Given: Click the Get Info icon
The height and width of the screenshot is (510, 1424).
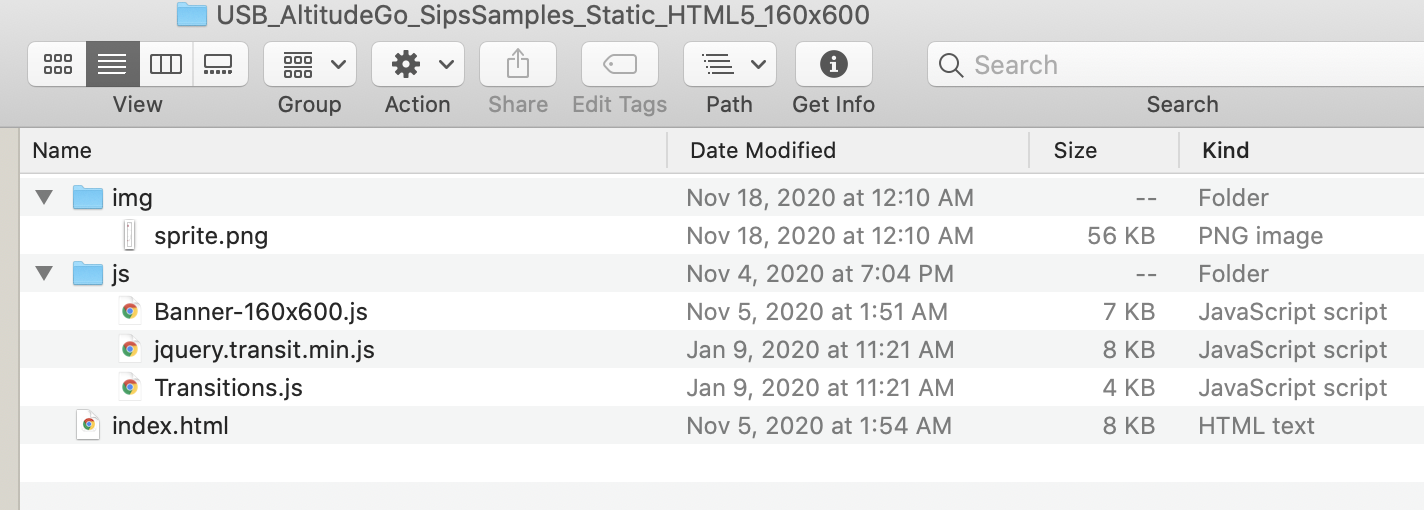Looking at the screenshot, I should pyautogui.click(x=834, y=65).
